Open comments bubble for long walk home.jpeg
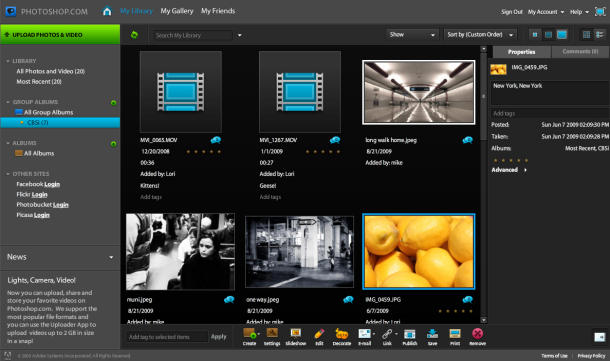 [468, 140]
